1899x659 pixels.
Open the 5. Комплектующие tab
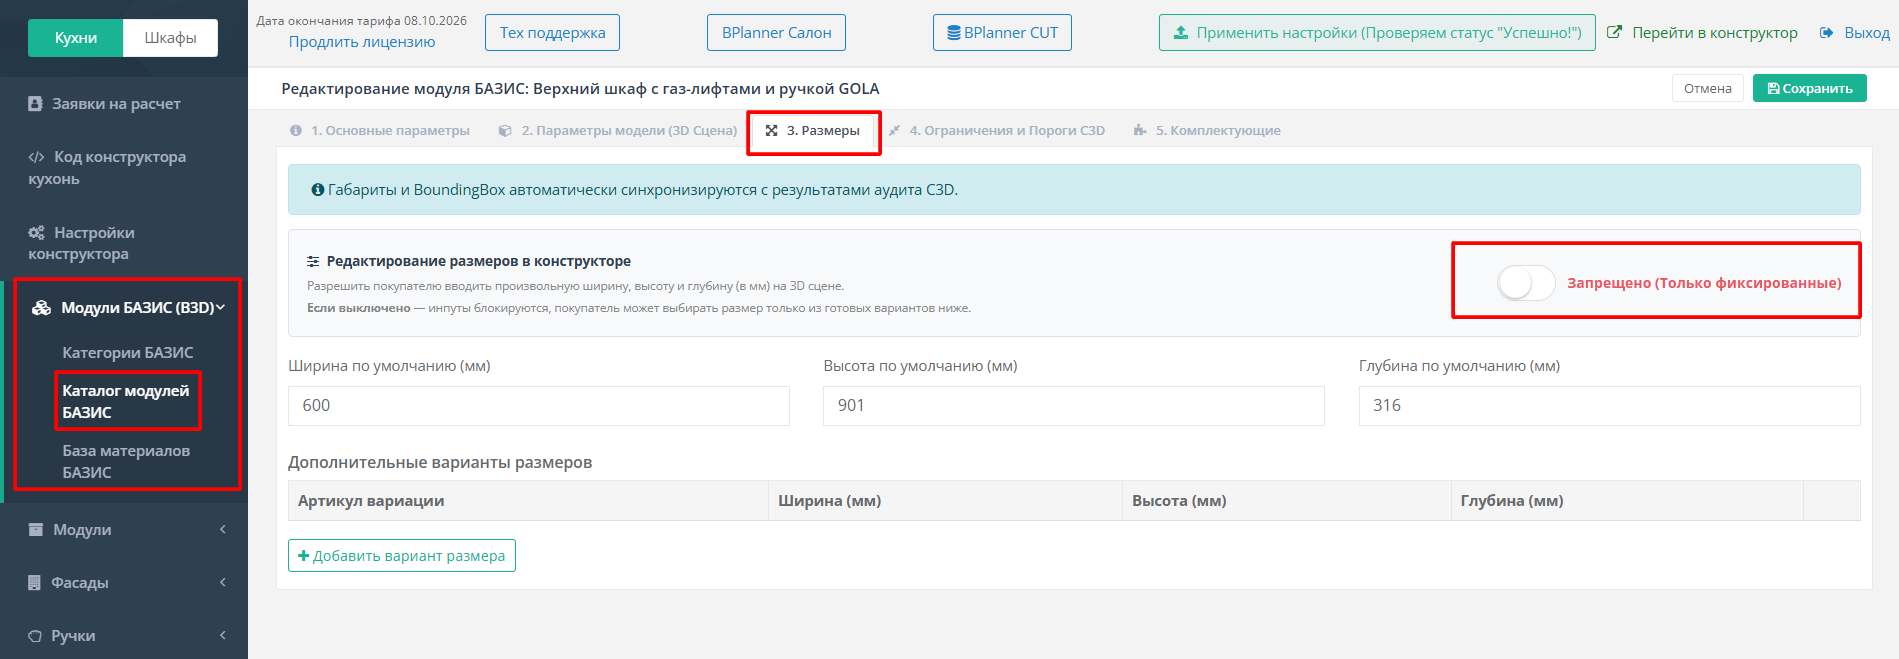[x=1207, y=131]
